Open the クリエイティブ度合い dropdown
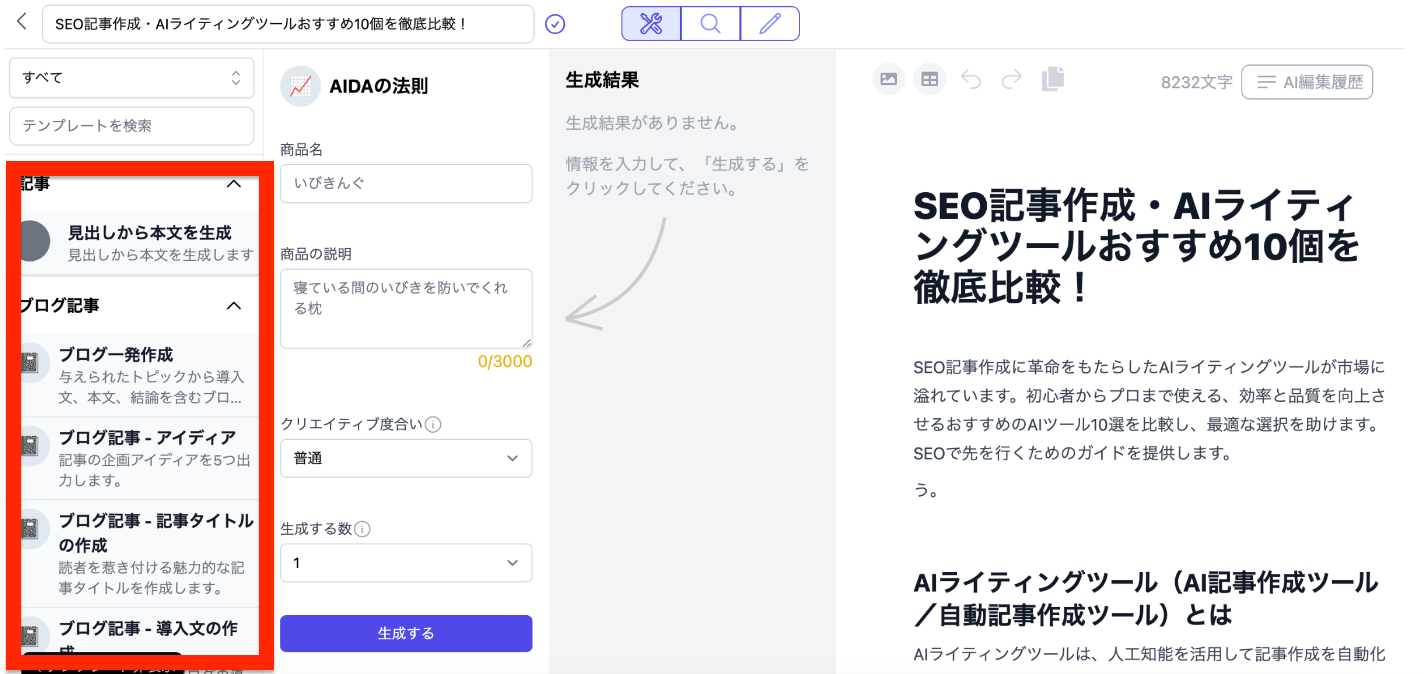The image size is (1424, 674). [x=406, y=458]
